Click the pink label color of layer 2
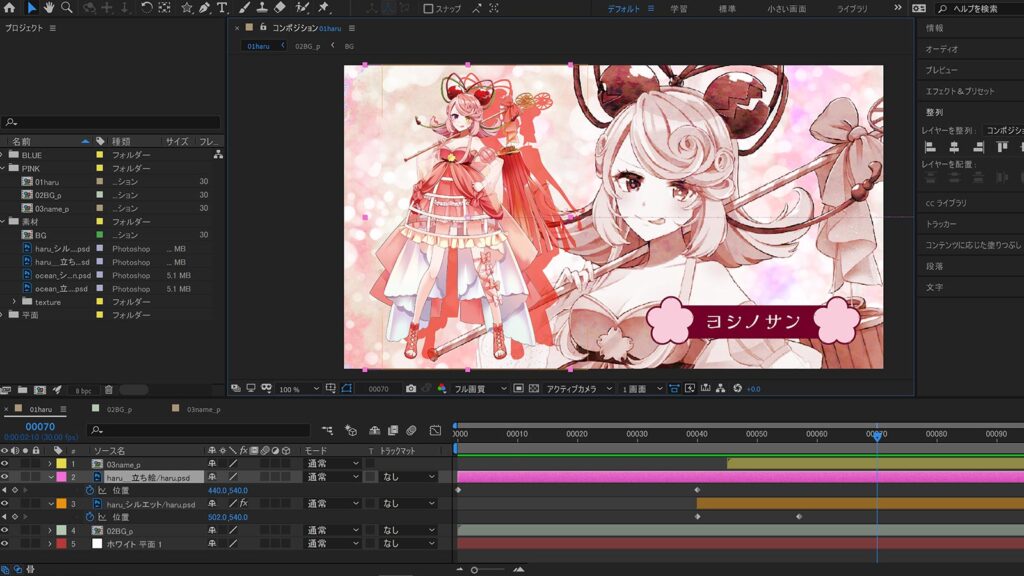 tap(61, 477)
